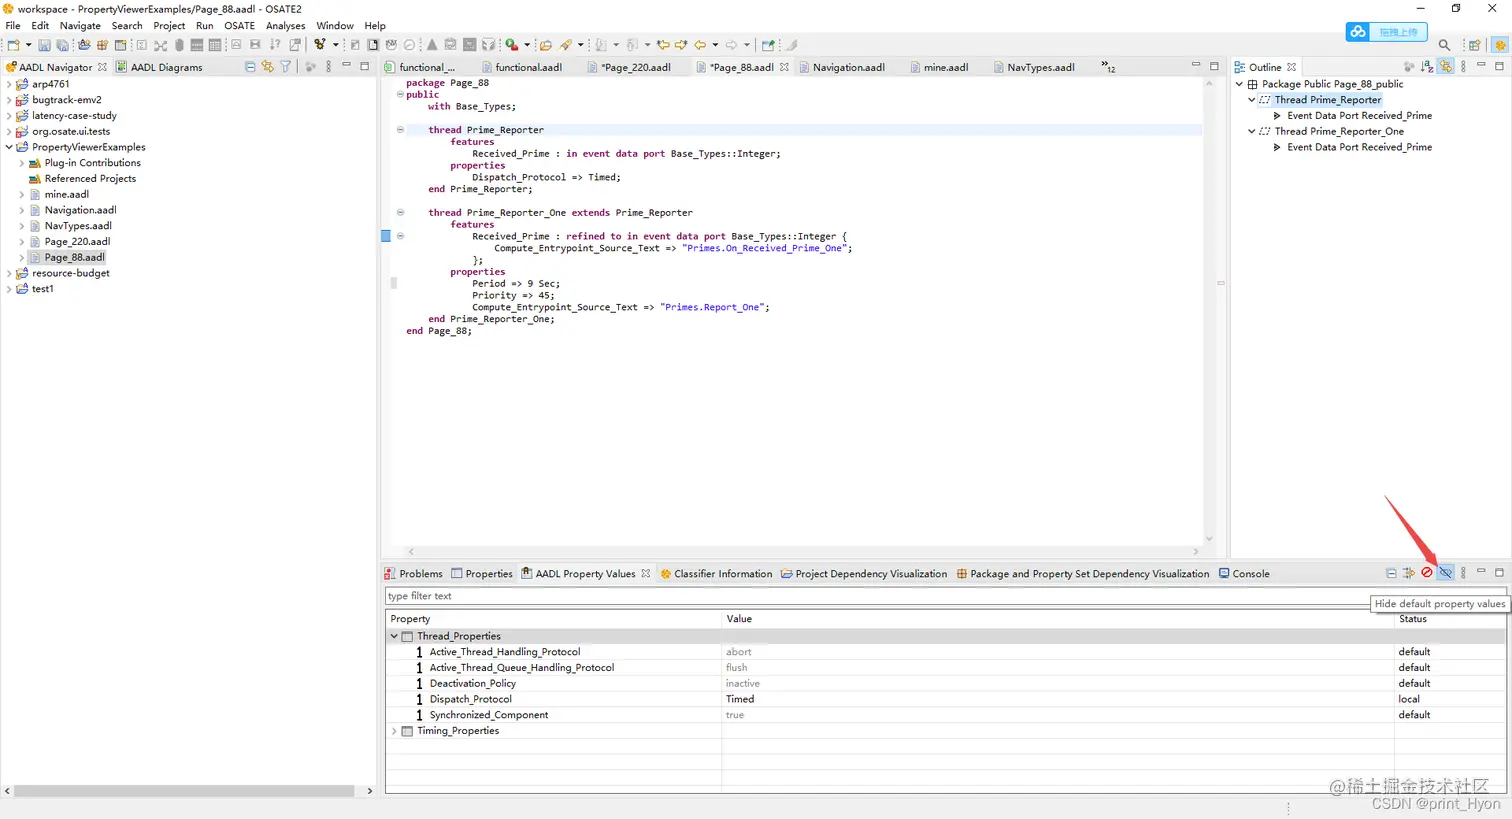Expand the Plug-in Contributions node
This screenshot has width=1512, height=819.
pyautogui.click(x=22, y=163)
